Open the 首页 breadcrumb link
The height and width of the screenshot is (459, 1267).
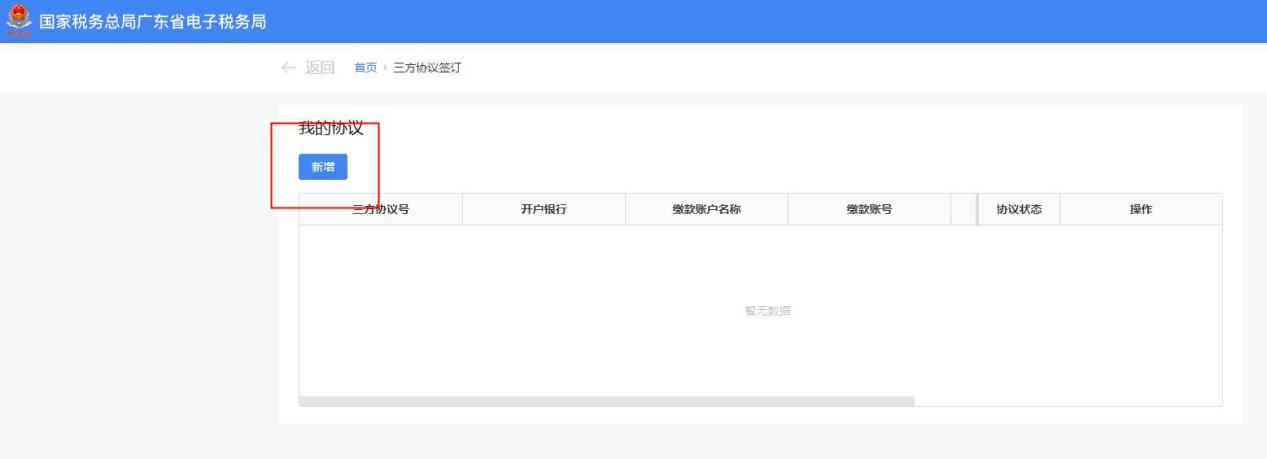click(365, 68)
